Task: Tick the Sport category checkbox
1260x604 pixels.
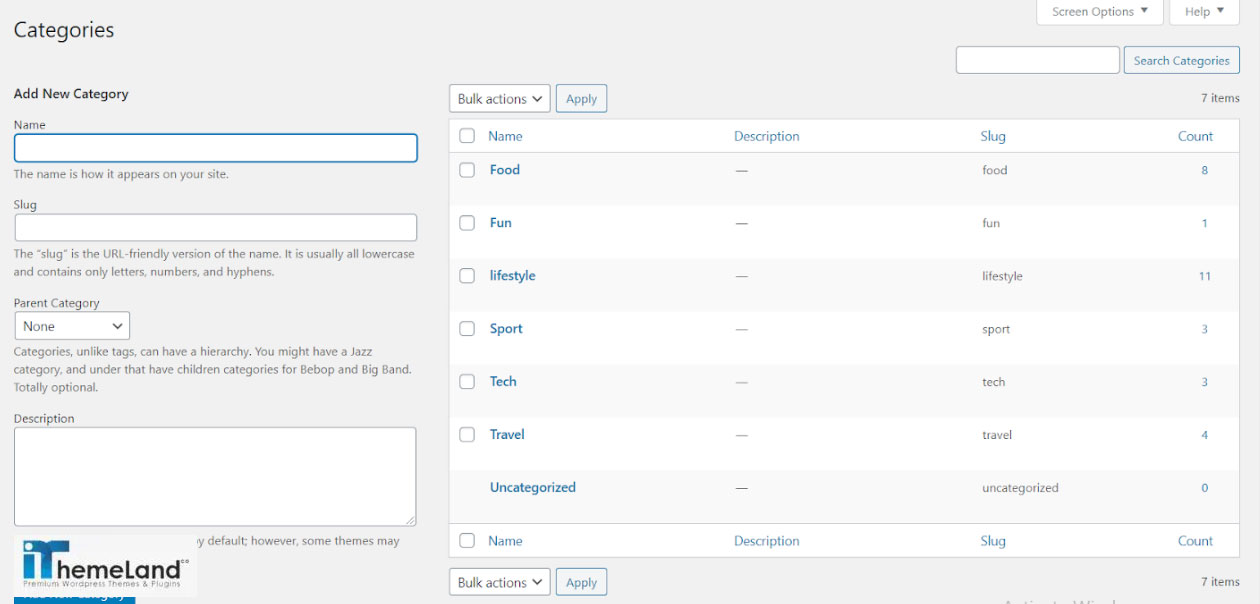Action: pos(467,329)
